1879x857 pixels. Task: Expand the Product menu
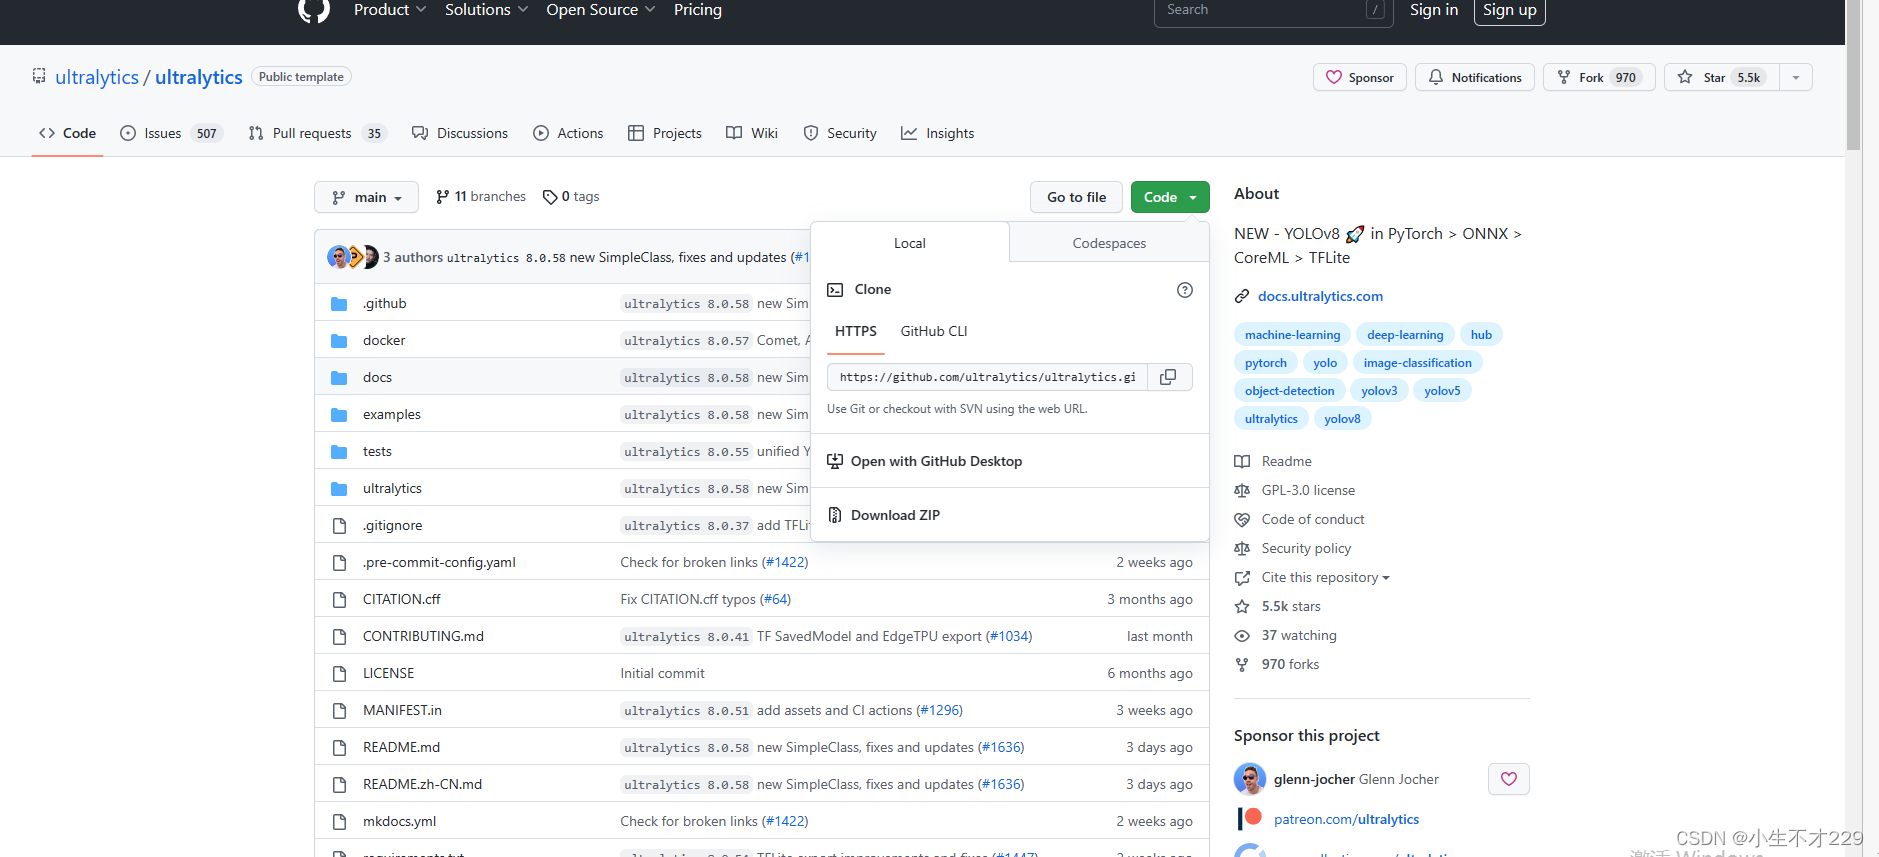[x=389, y=10]
